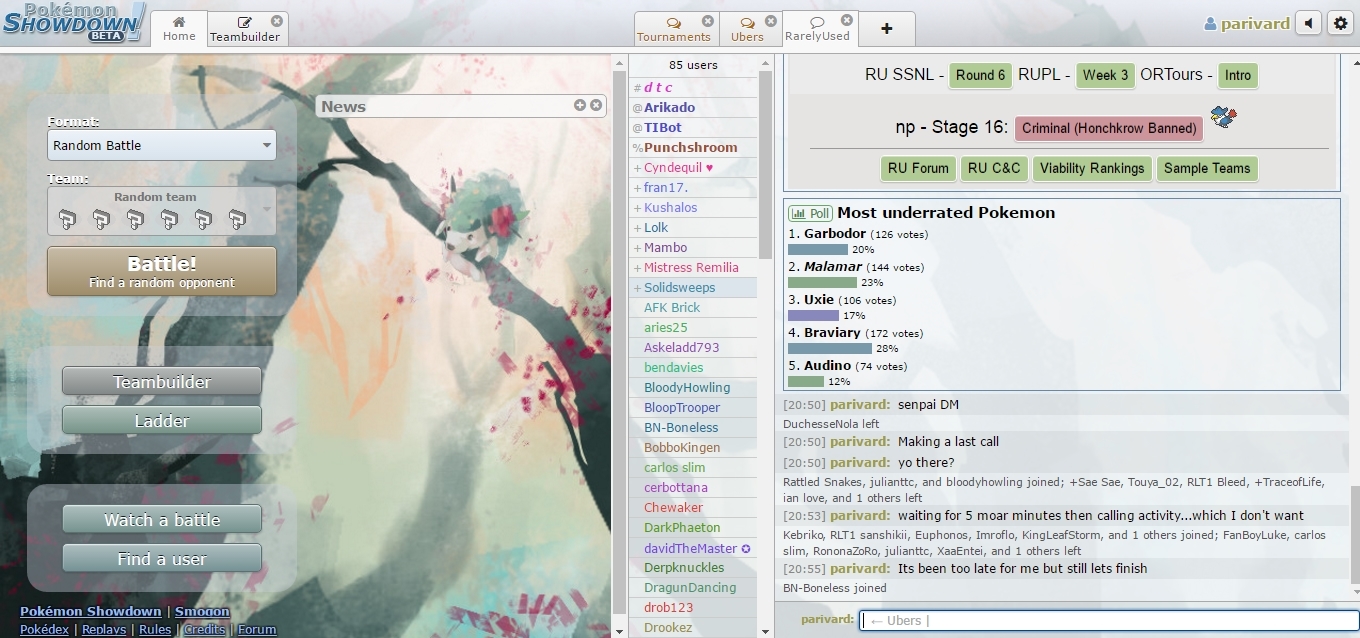This screenshot has height=638, width=1360.
Task: Select user TIBot in user list
Action: click(692, 127)
